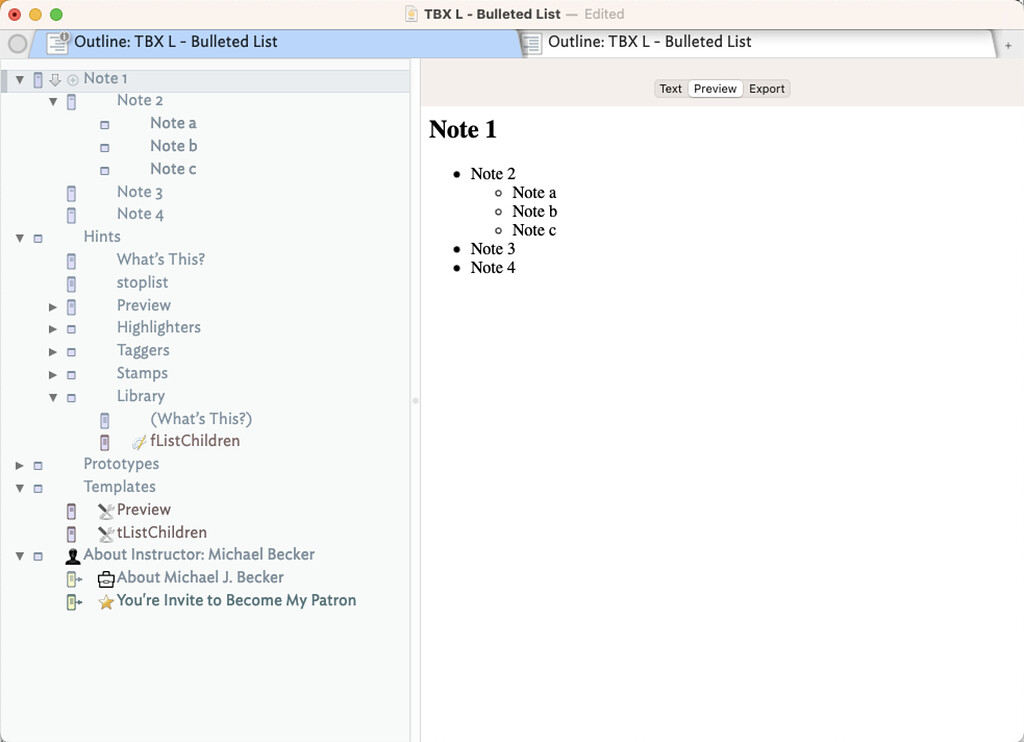This screenshot has width=1024, height=742.
Task: Collapse the Templates container
Action: pyautogui.click(x=19, y=487)
